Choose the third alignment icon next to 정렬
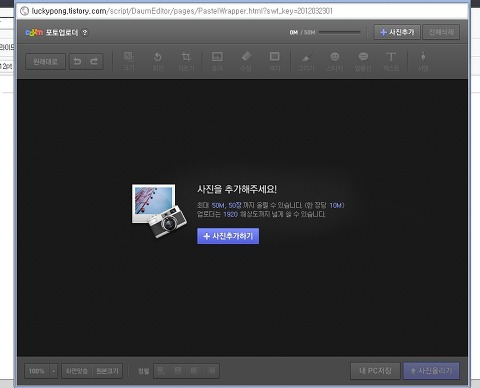This screenshot has height=388, width=480. [194, 370]
